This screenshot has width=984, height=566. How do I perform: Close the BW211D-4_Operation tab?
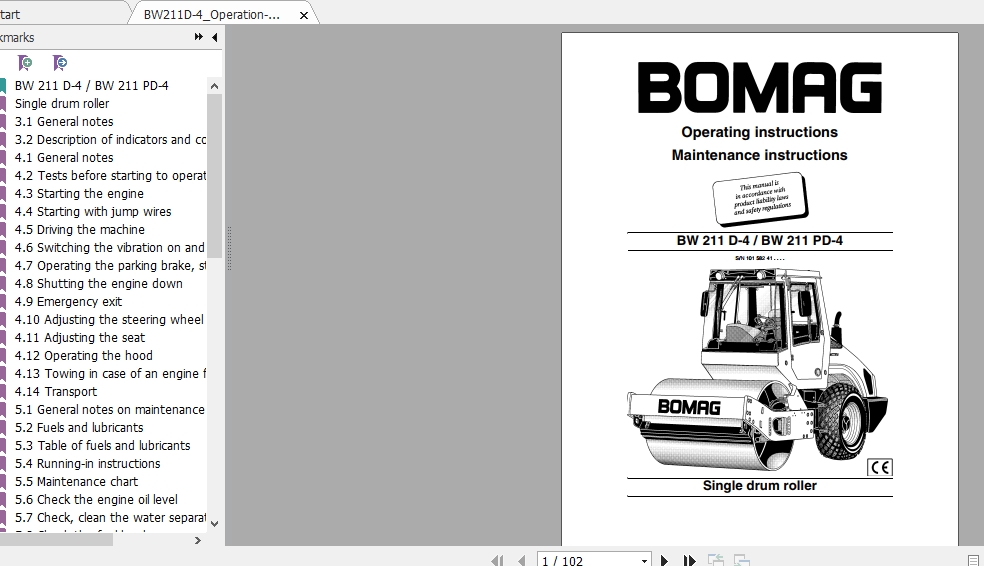pos(304,16)
